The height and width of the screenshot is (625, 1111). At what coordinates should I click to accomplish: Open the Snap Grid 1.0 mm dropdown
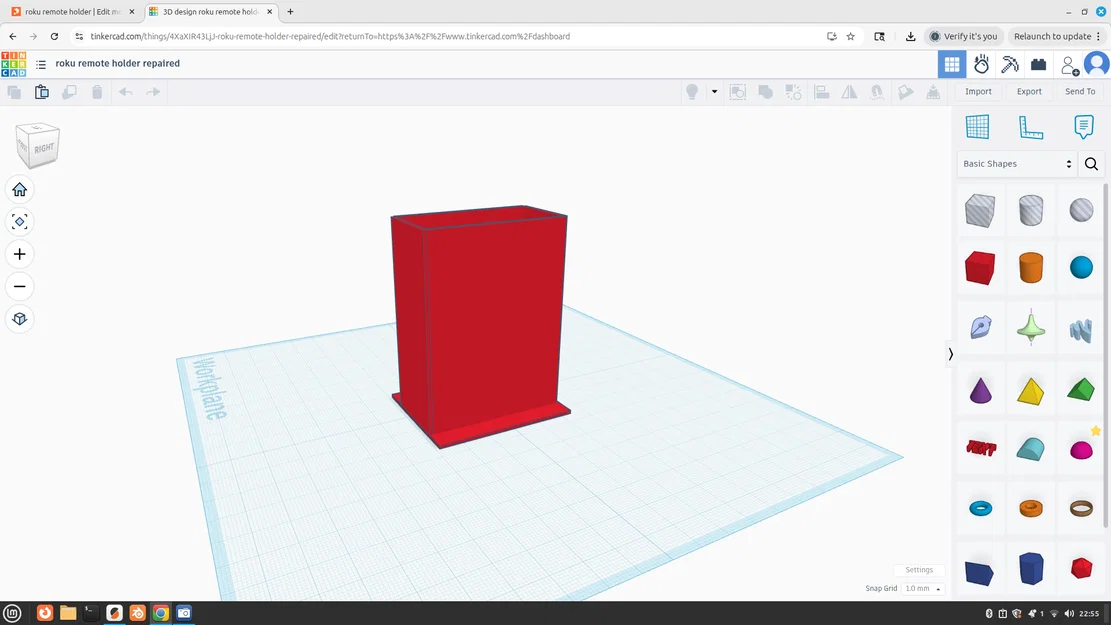point(923,588)
